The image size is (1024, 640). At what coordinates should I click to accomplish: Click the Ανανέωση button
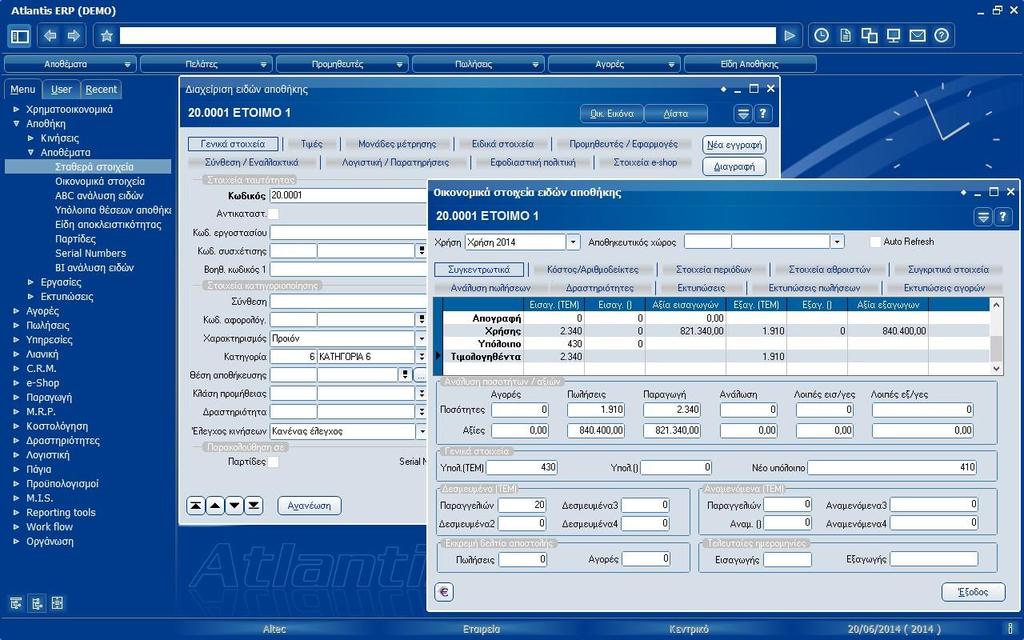310,505
